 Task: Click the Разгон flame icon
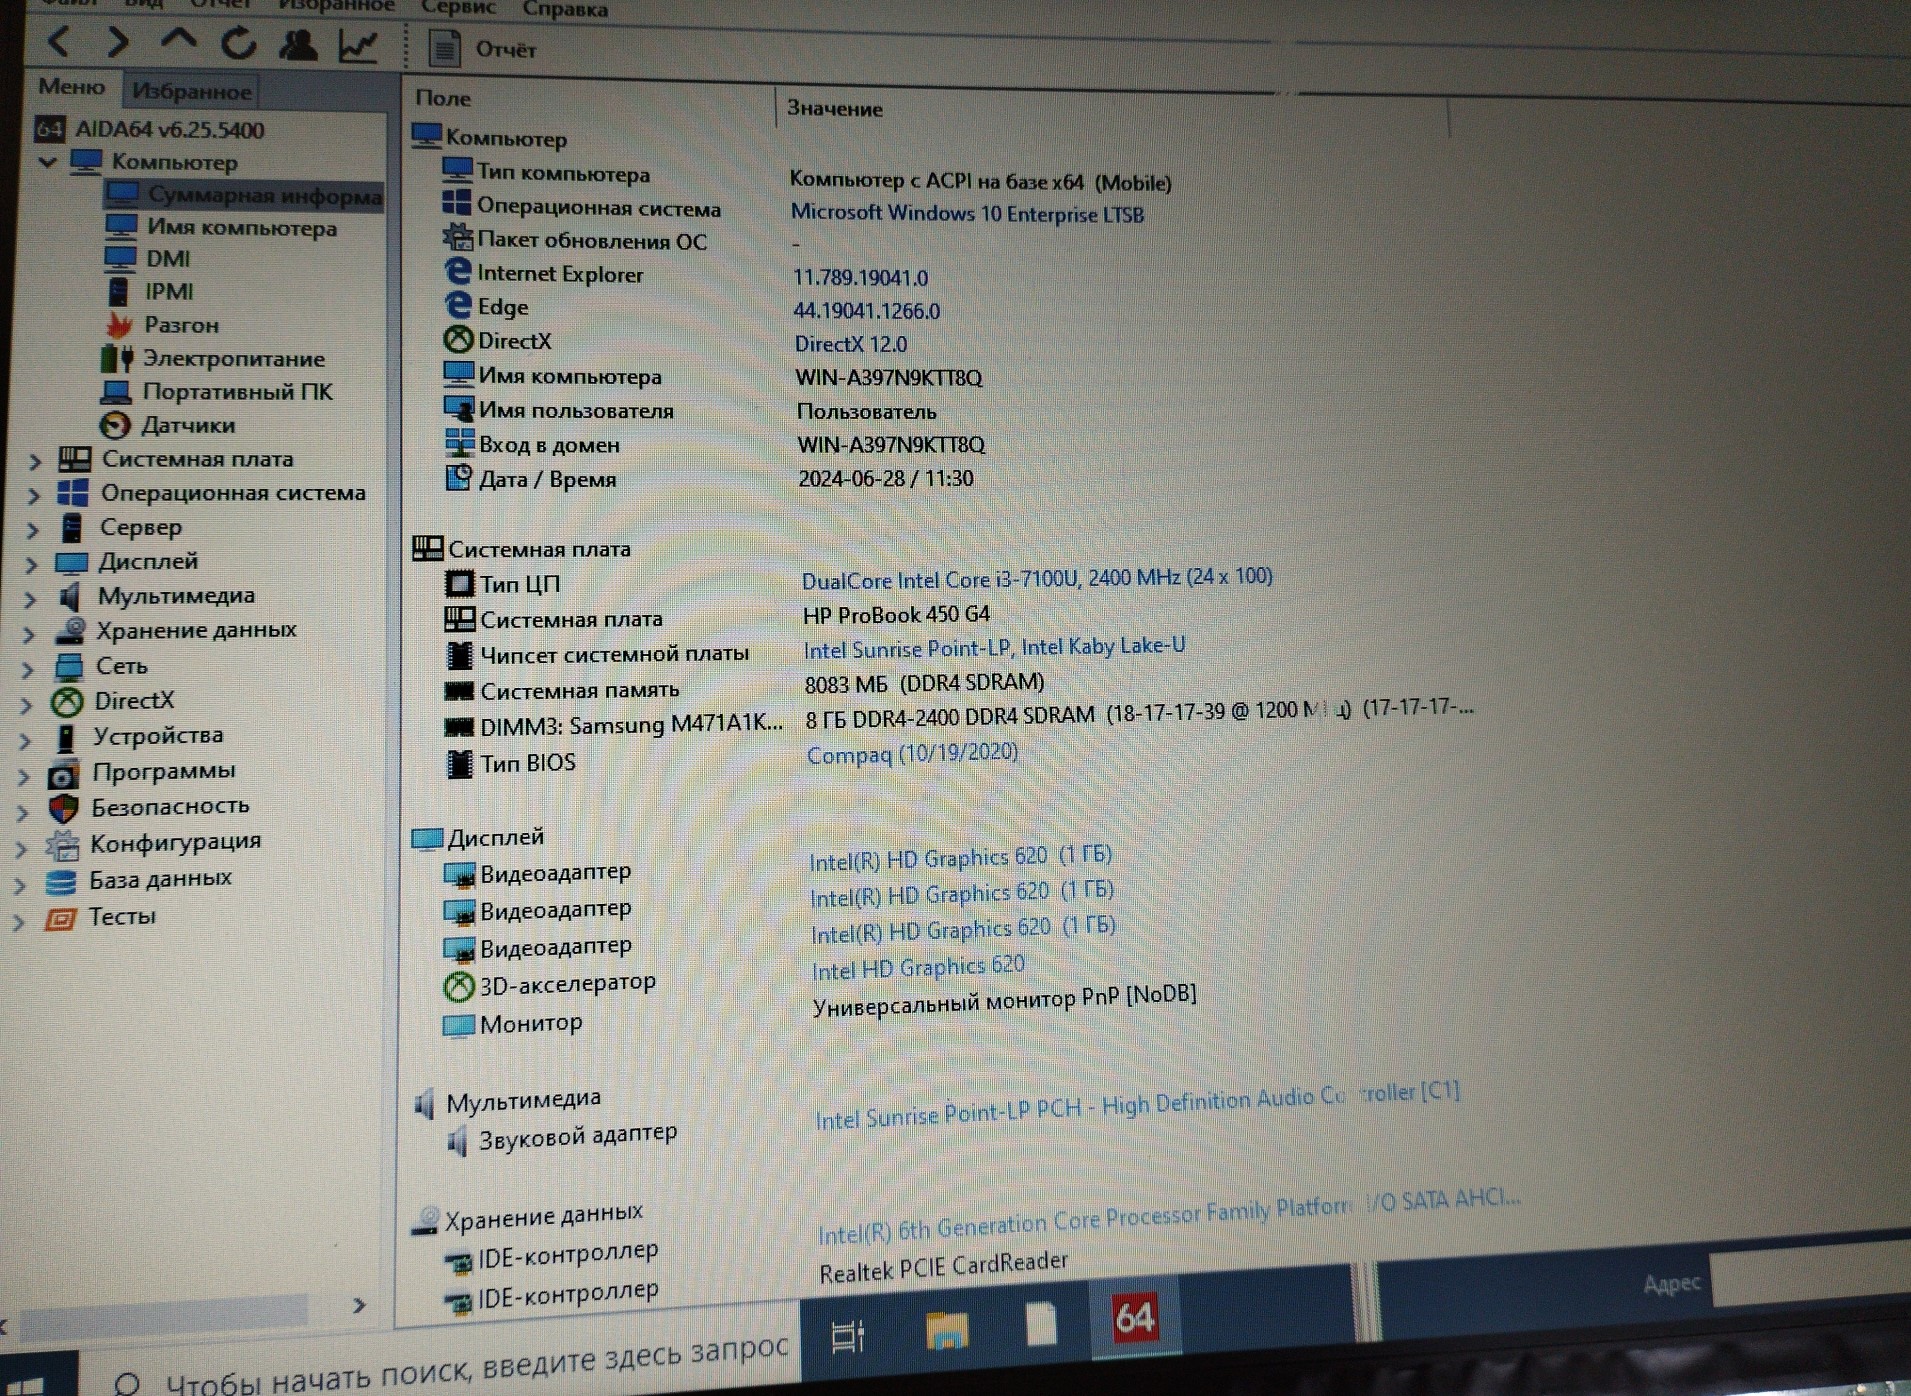tap(119, 325)
